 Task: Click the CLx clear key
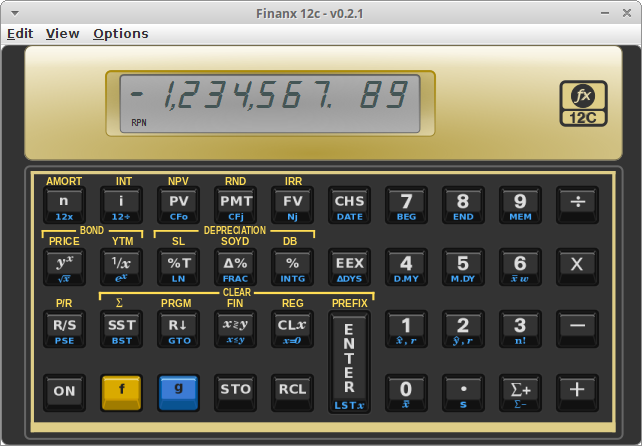click(292, 329)
